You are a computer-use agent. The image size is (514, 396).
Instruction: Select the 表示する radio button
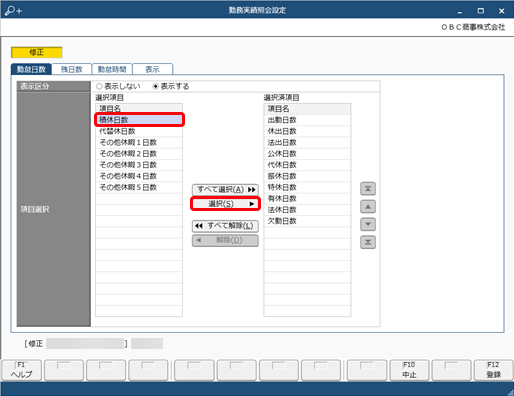pyautogui.click(x=171, y=86)
